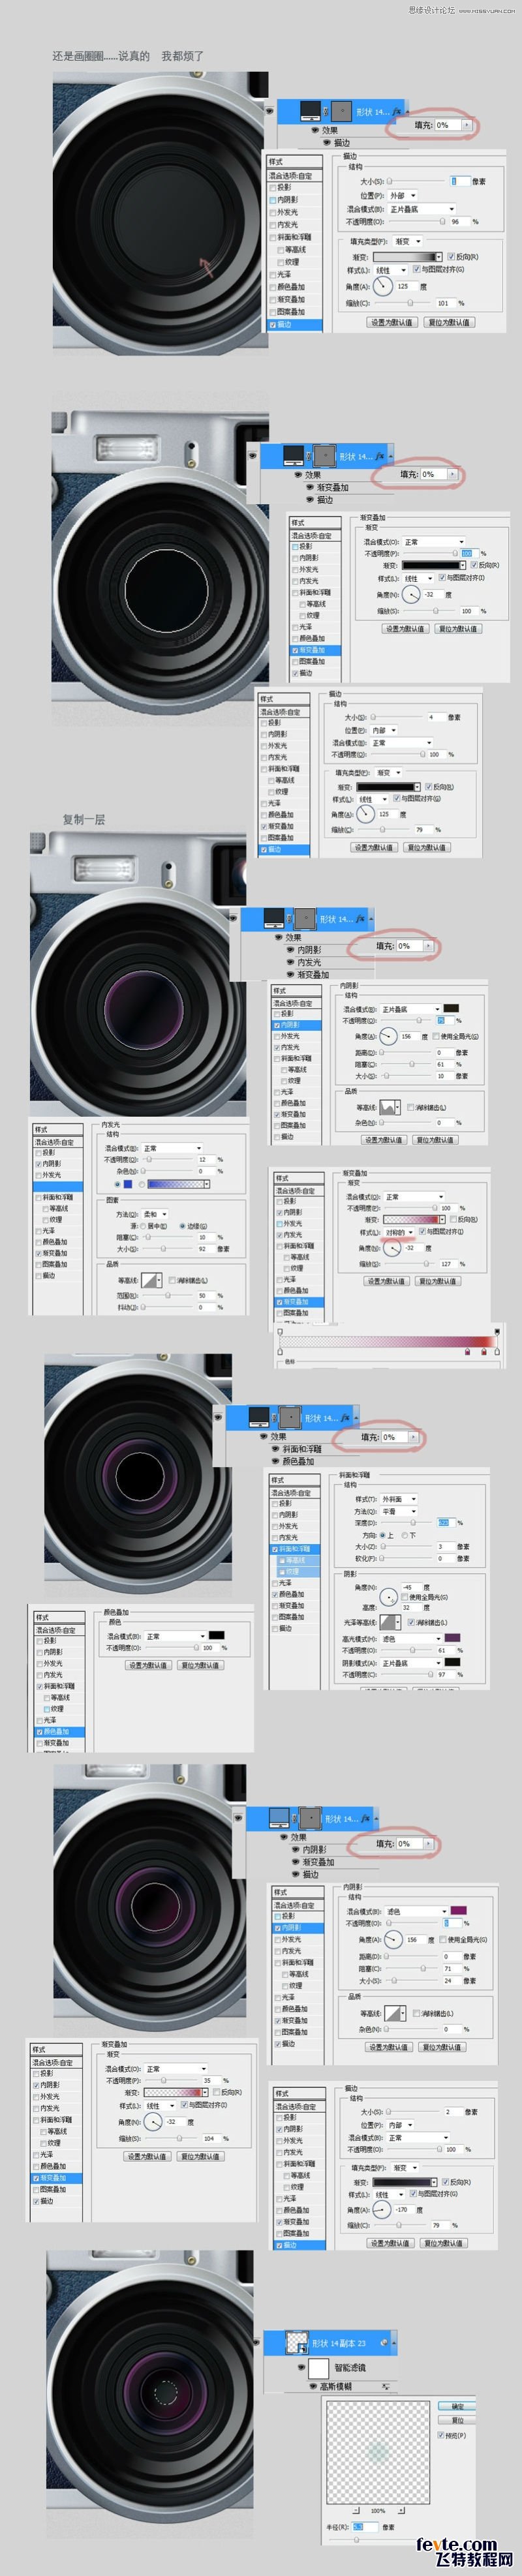Open inner glow gradient picker arrow
This screenshot has width=522, height=2576.
206,1184
